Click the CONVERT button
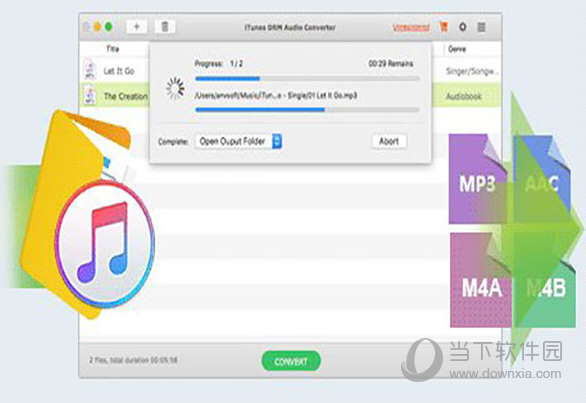The image size is (586, 403). [x=291, y=361]
